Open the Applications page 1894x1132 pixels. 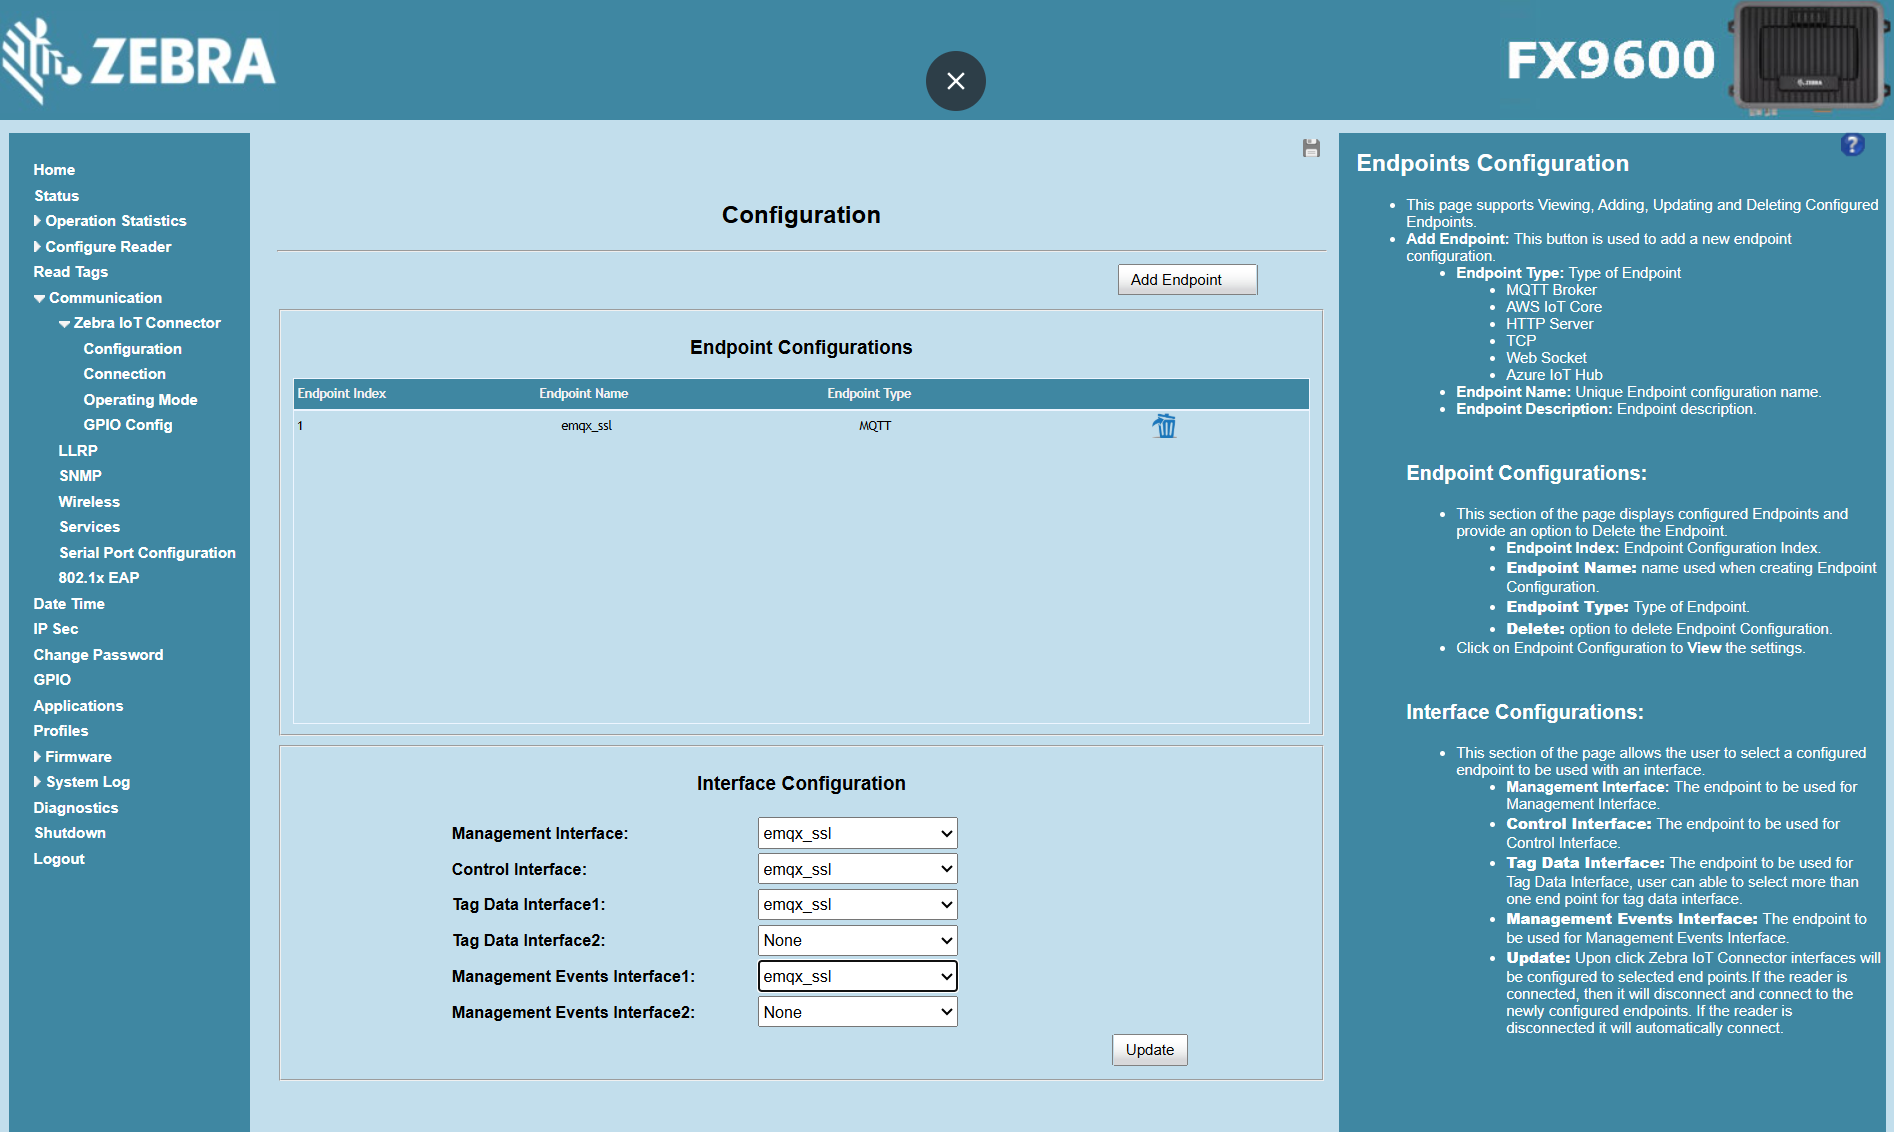click(x=78, y=706)
